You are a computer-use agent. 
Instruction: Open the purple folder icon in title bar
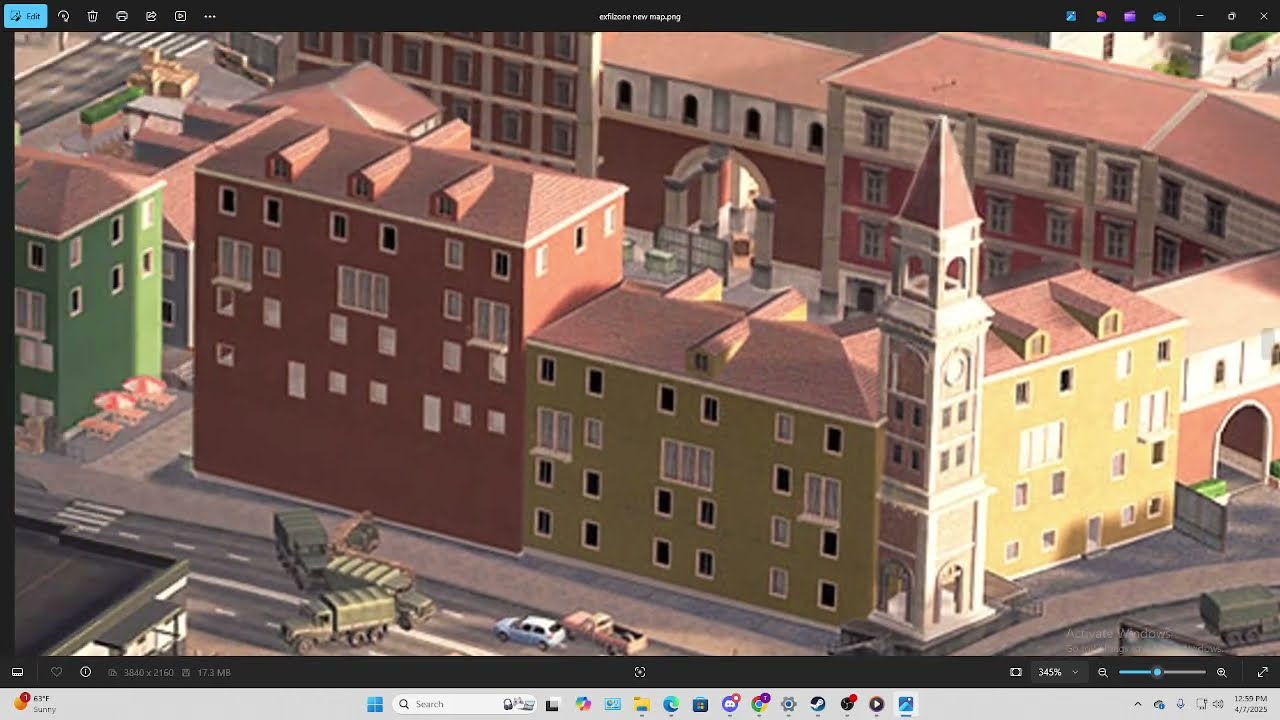pos(1130,16)
